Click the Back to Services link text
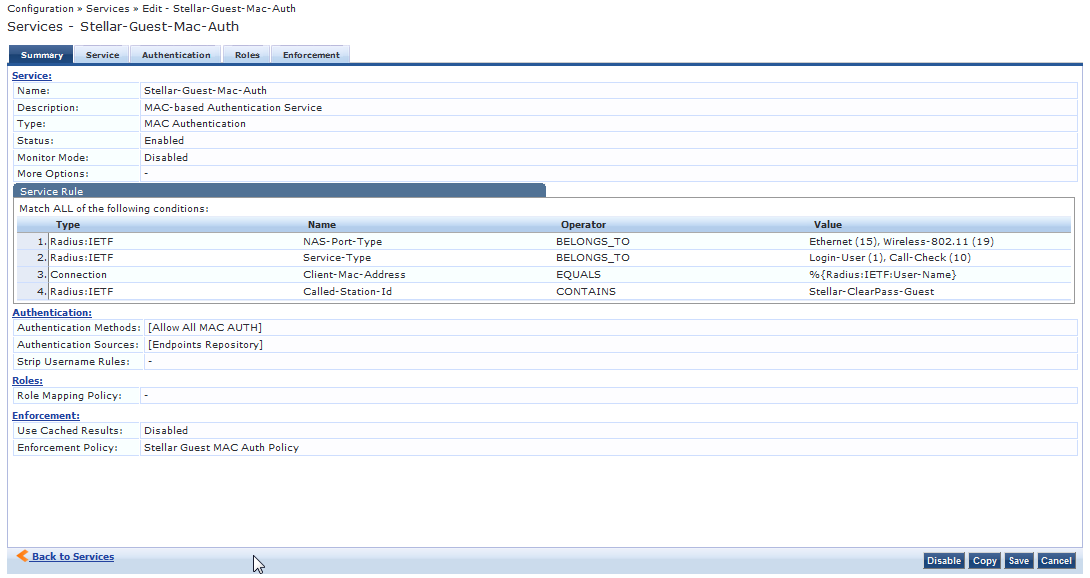 pos(73,557)
